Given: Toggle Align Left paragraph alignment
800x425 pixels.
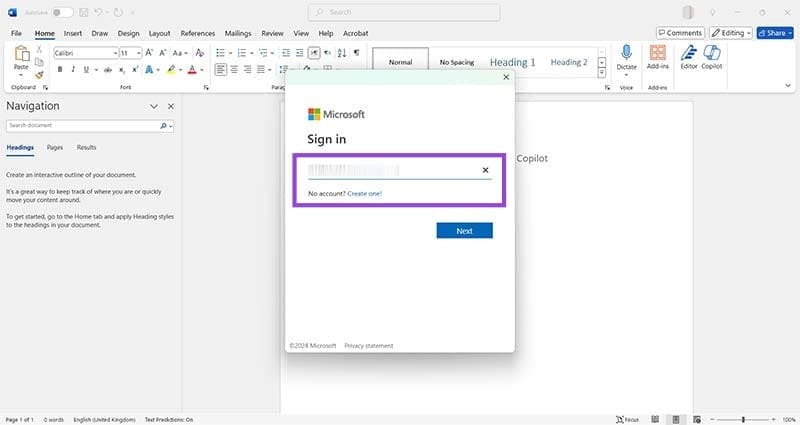Looking at the screenshot, I should [220, 69].
